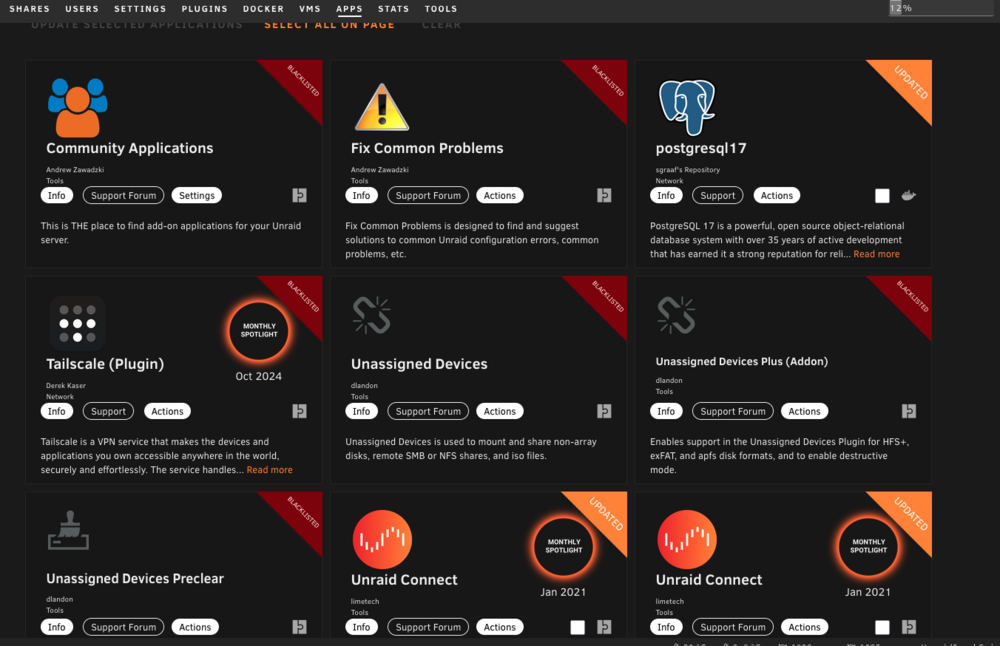This screenshot has height=646, width=1000.
Task: Click Info on postgresql17 card
Action: pos(666,195)
